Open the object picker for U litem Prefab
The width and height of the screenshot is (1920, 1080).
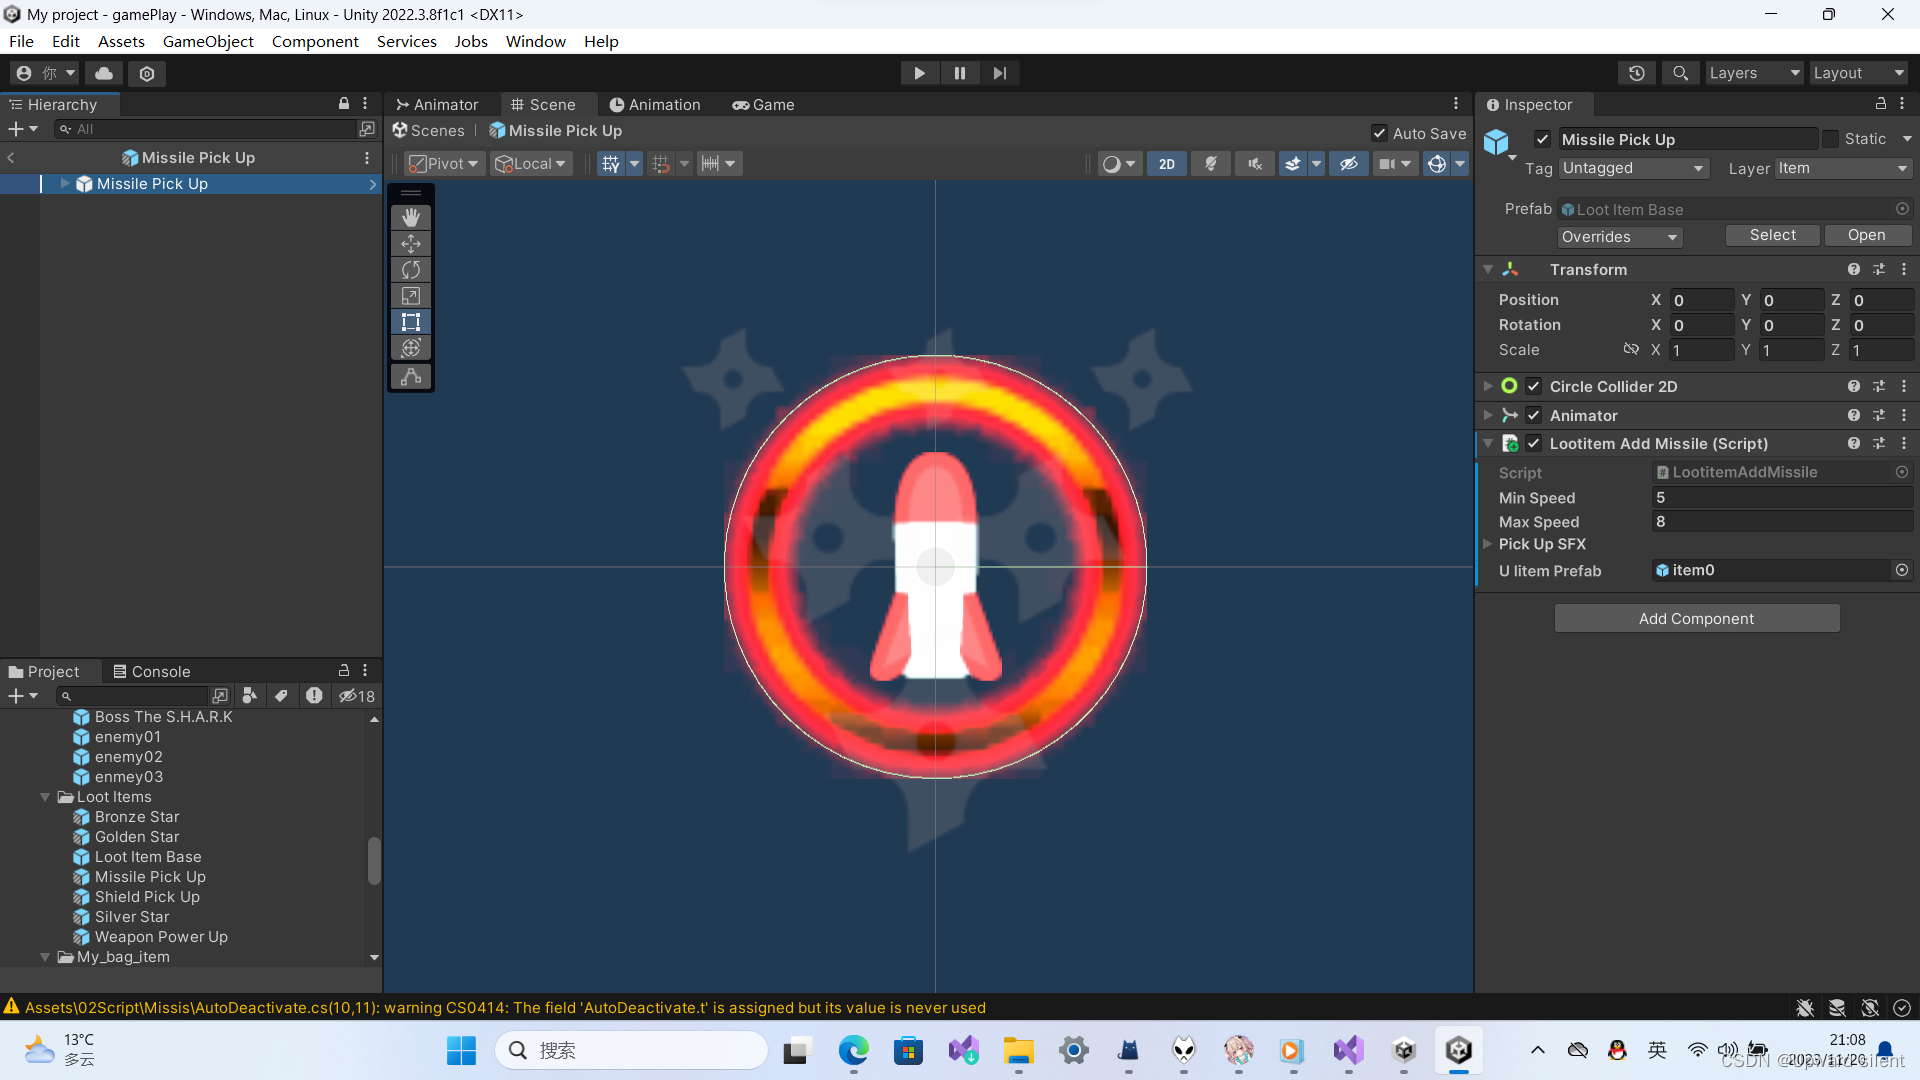coord(1902,570)
